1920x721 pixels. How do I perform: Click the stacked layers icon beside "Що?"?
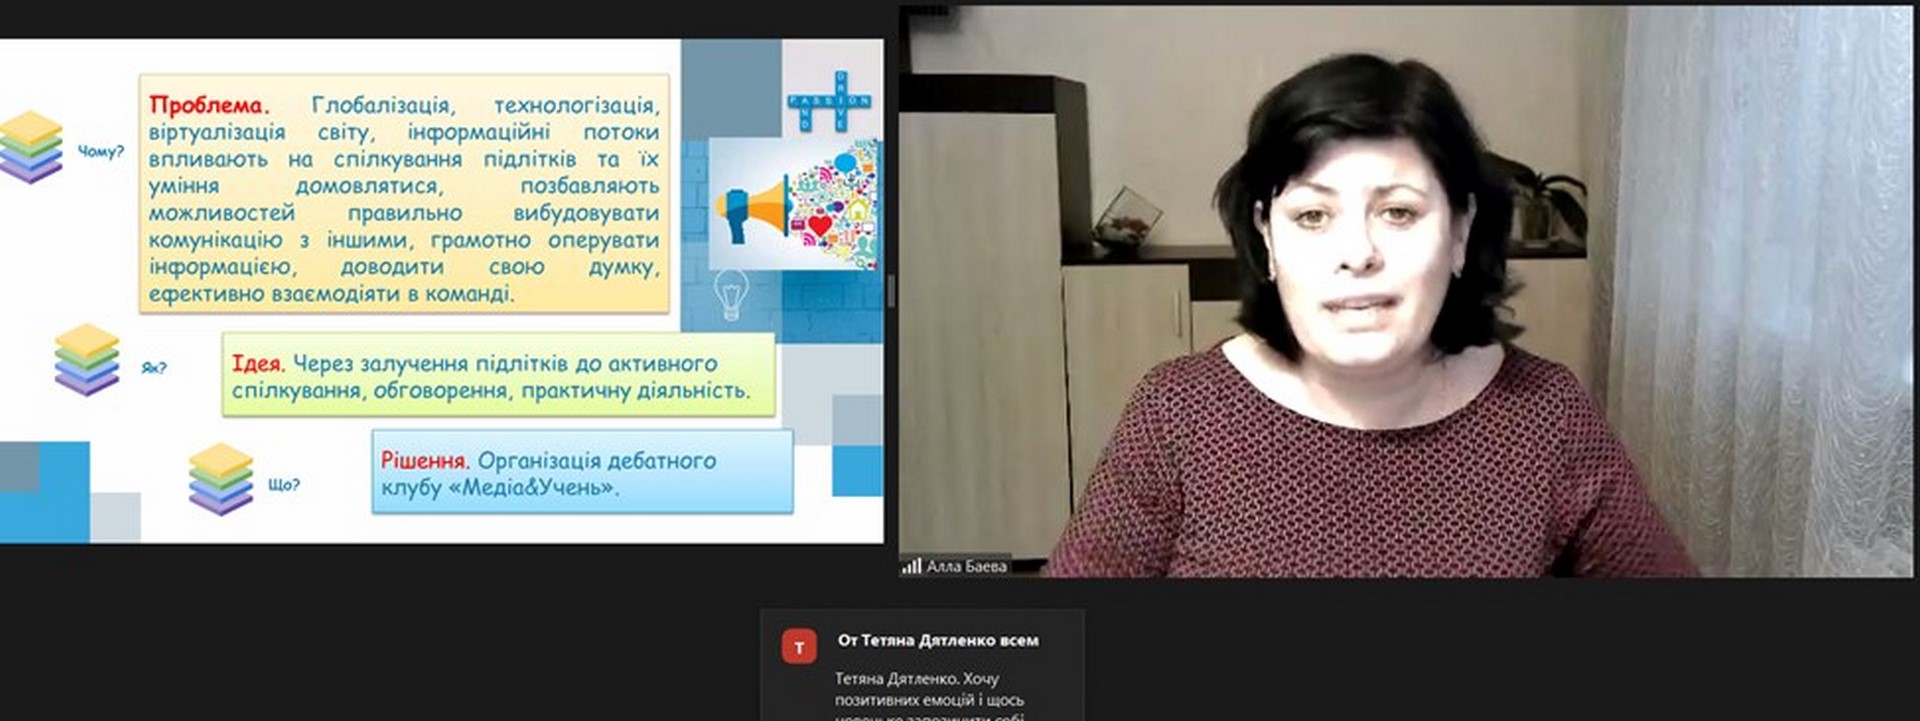(x=220, y=479)
